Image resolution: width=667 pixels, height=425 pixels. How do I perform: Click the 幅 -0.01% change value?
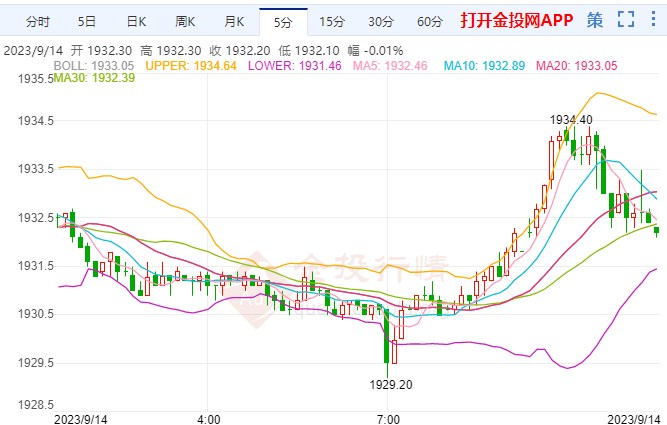pyautogui.click(x=375, y=51)
